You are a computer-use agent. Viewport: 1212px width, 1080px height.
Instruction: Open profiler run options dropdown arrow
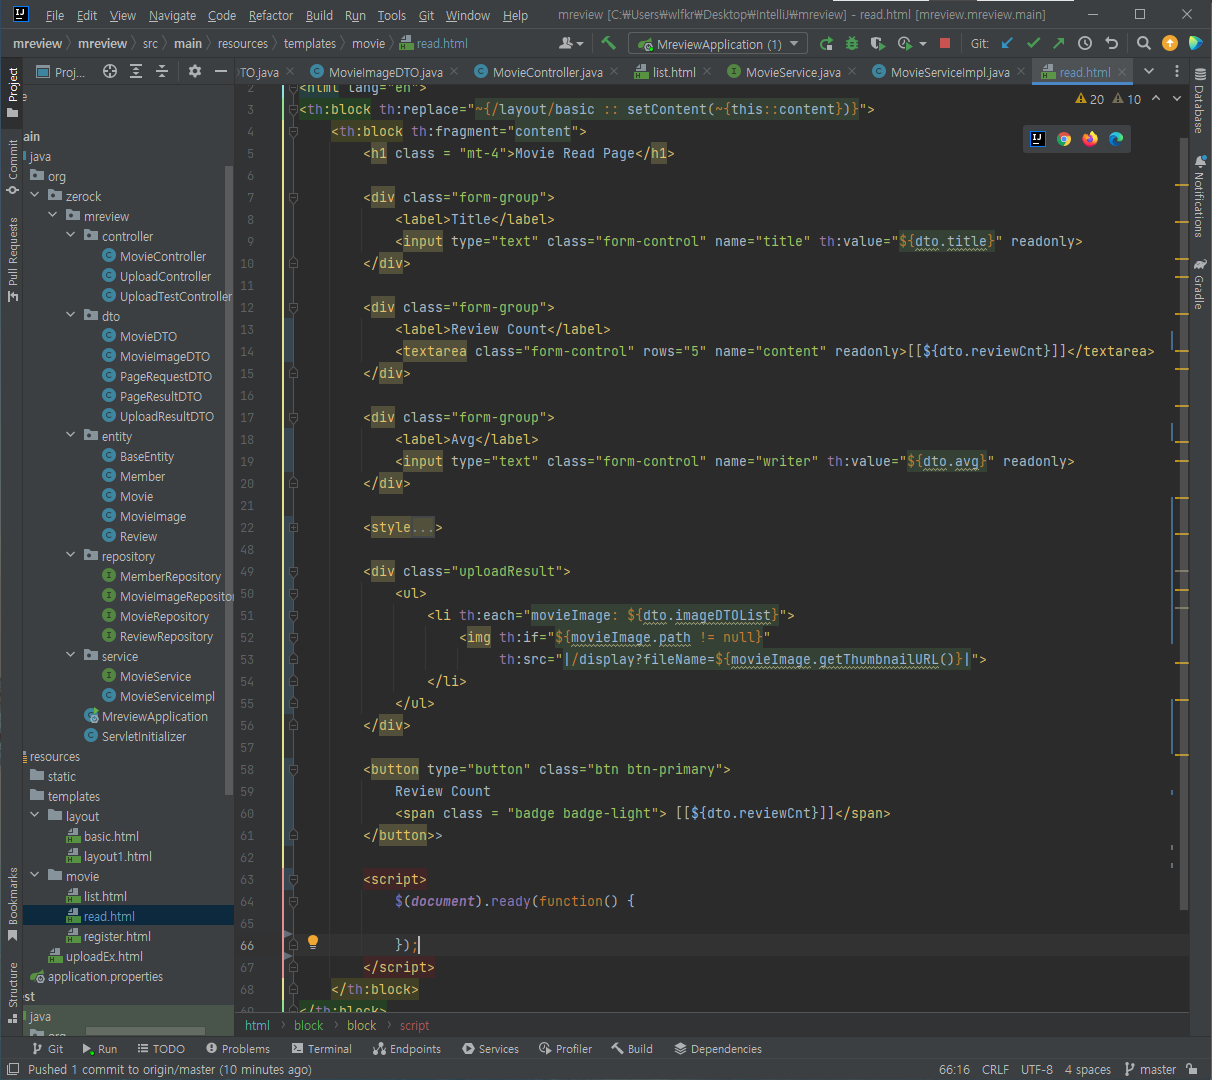pos(922,44)
